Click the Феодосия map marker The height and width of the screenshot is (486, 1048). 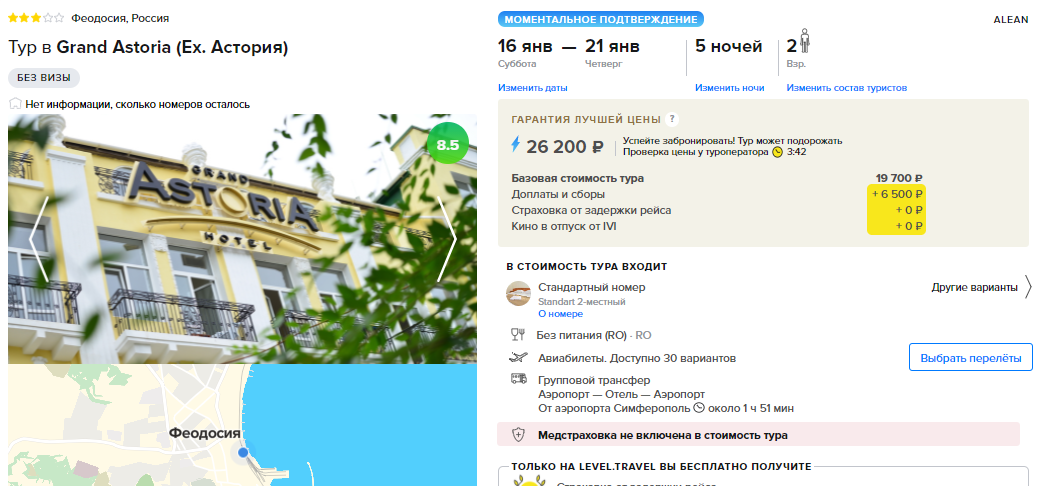(x=243, y=453)
